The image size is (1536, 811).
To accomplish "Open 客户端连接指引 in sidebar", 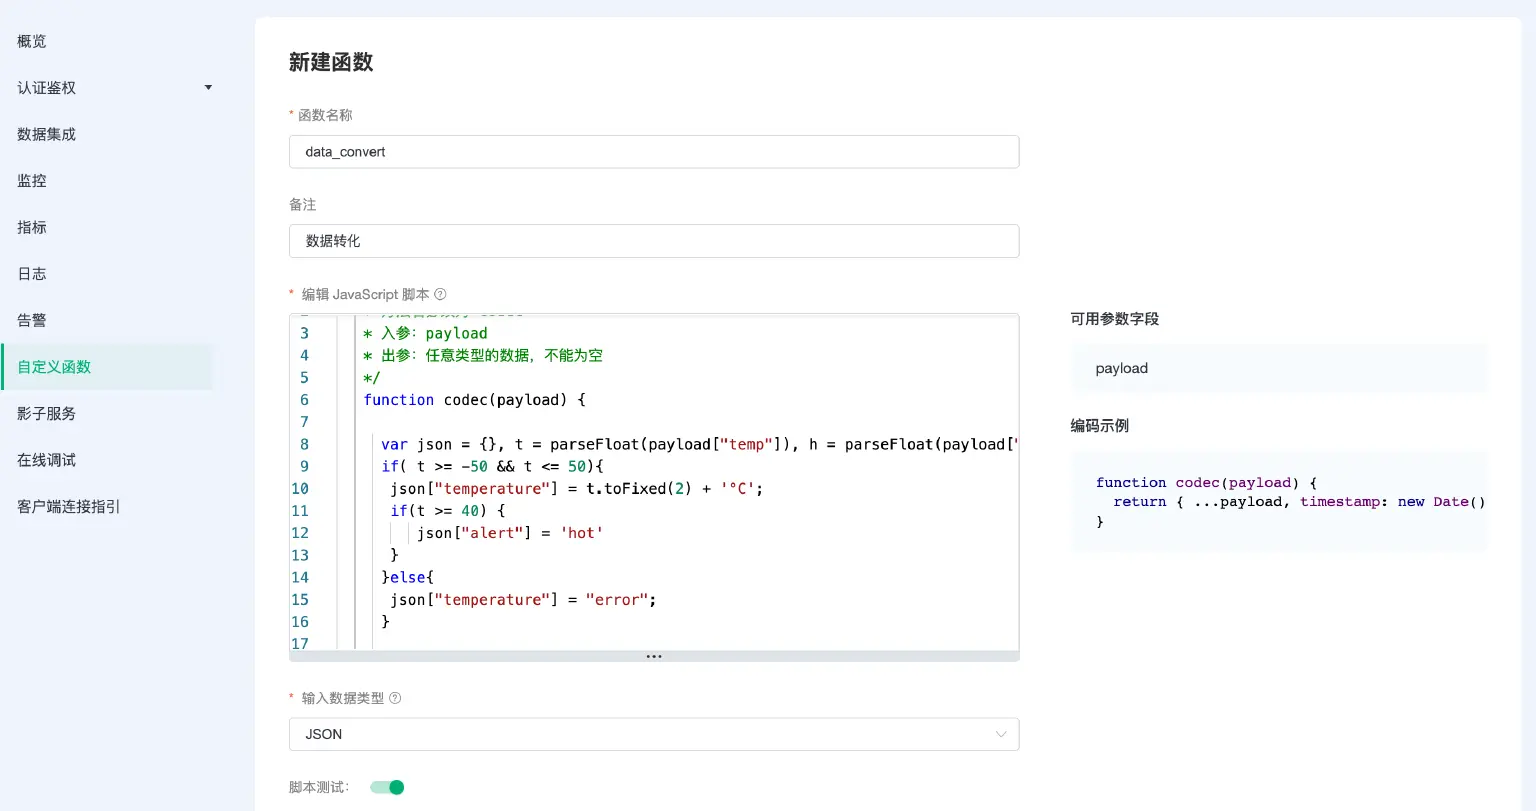I will tap(69, 506).
